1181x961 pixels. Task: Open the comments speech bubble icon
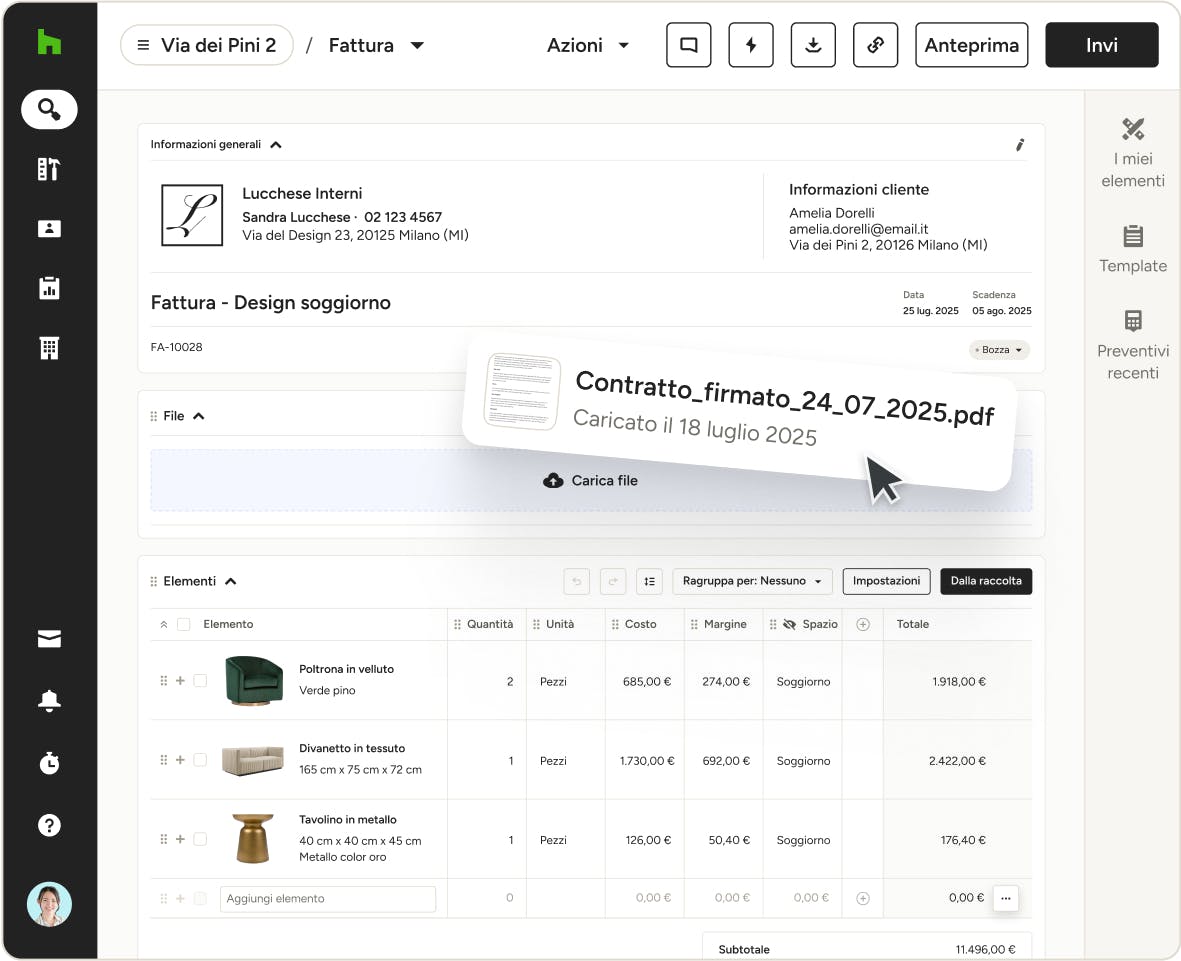click(689, 45)
